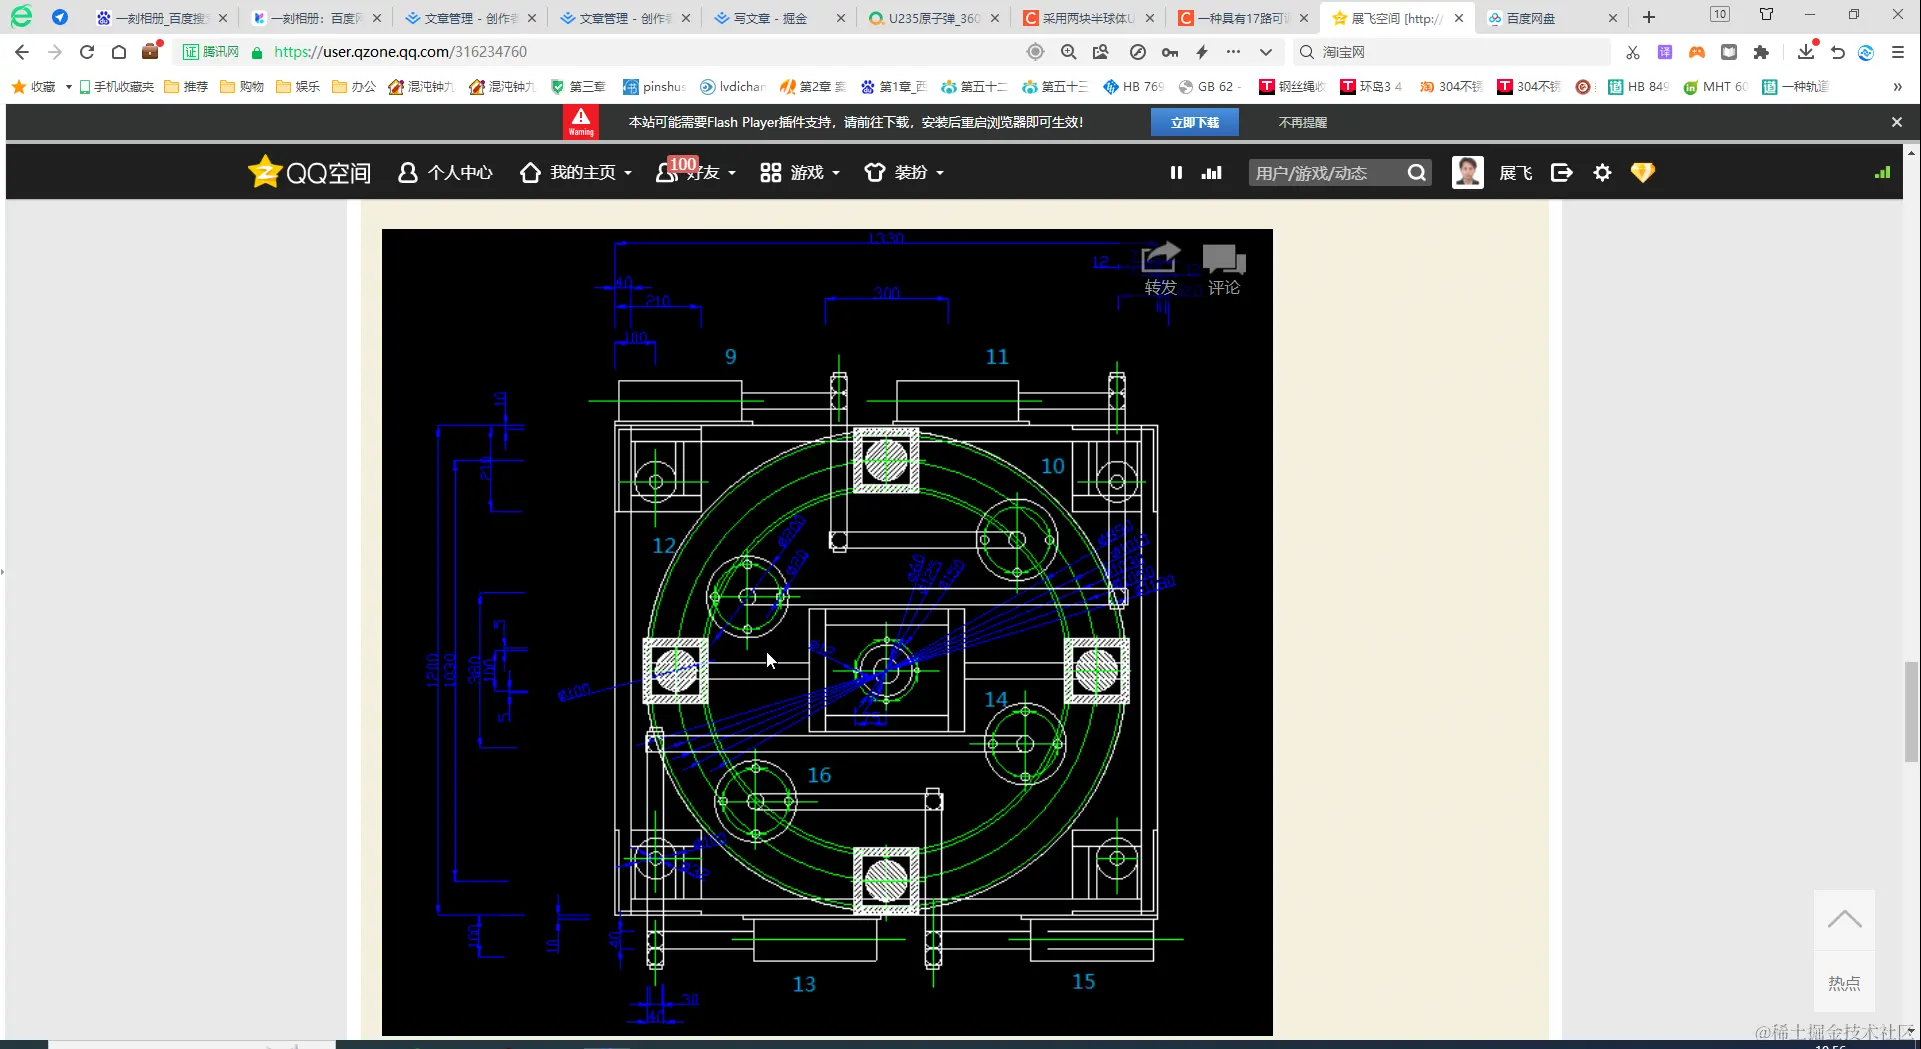Open the 热点 hot topics button
Viewport: 1921px width, 1049px height.
pyautogui.click(x=1845, y=982)
